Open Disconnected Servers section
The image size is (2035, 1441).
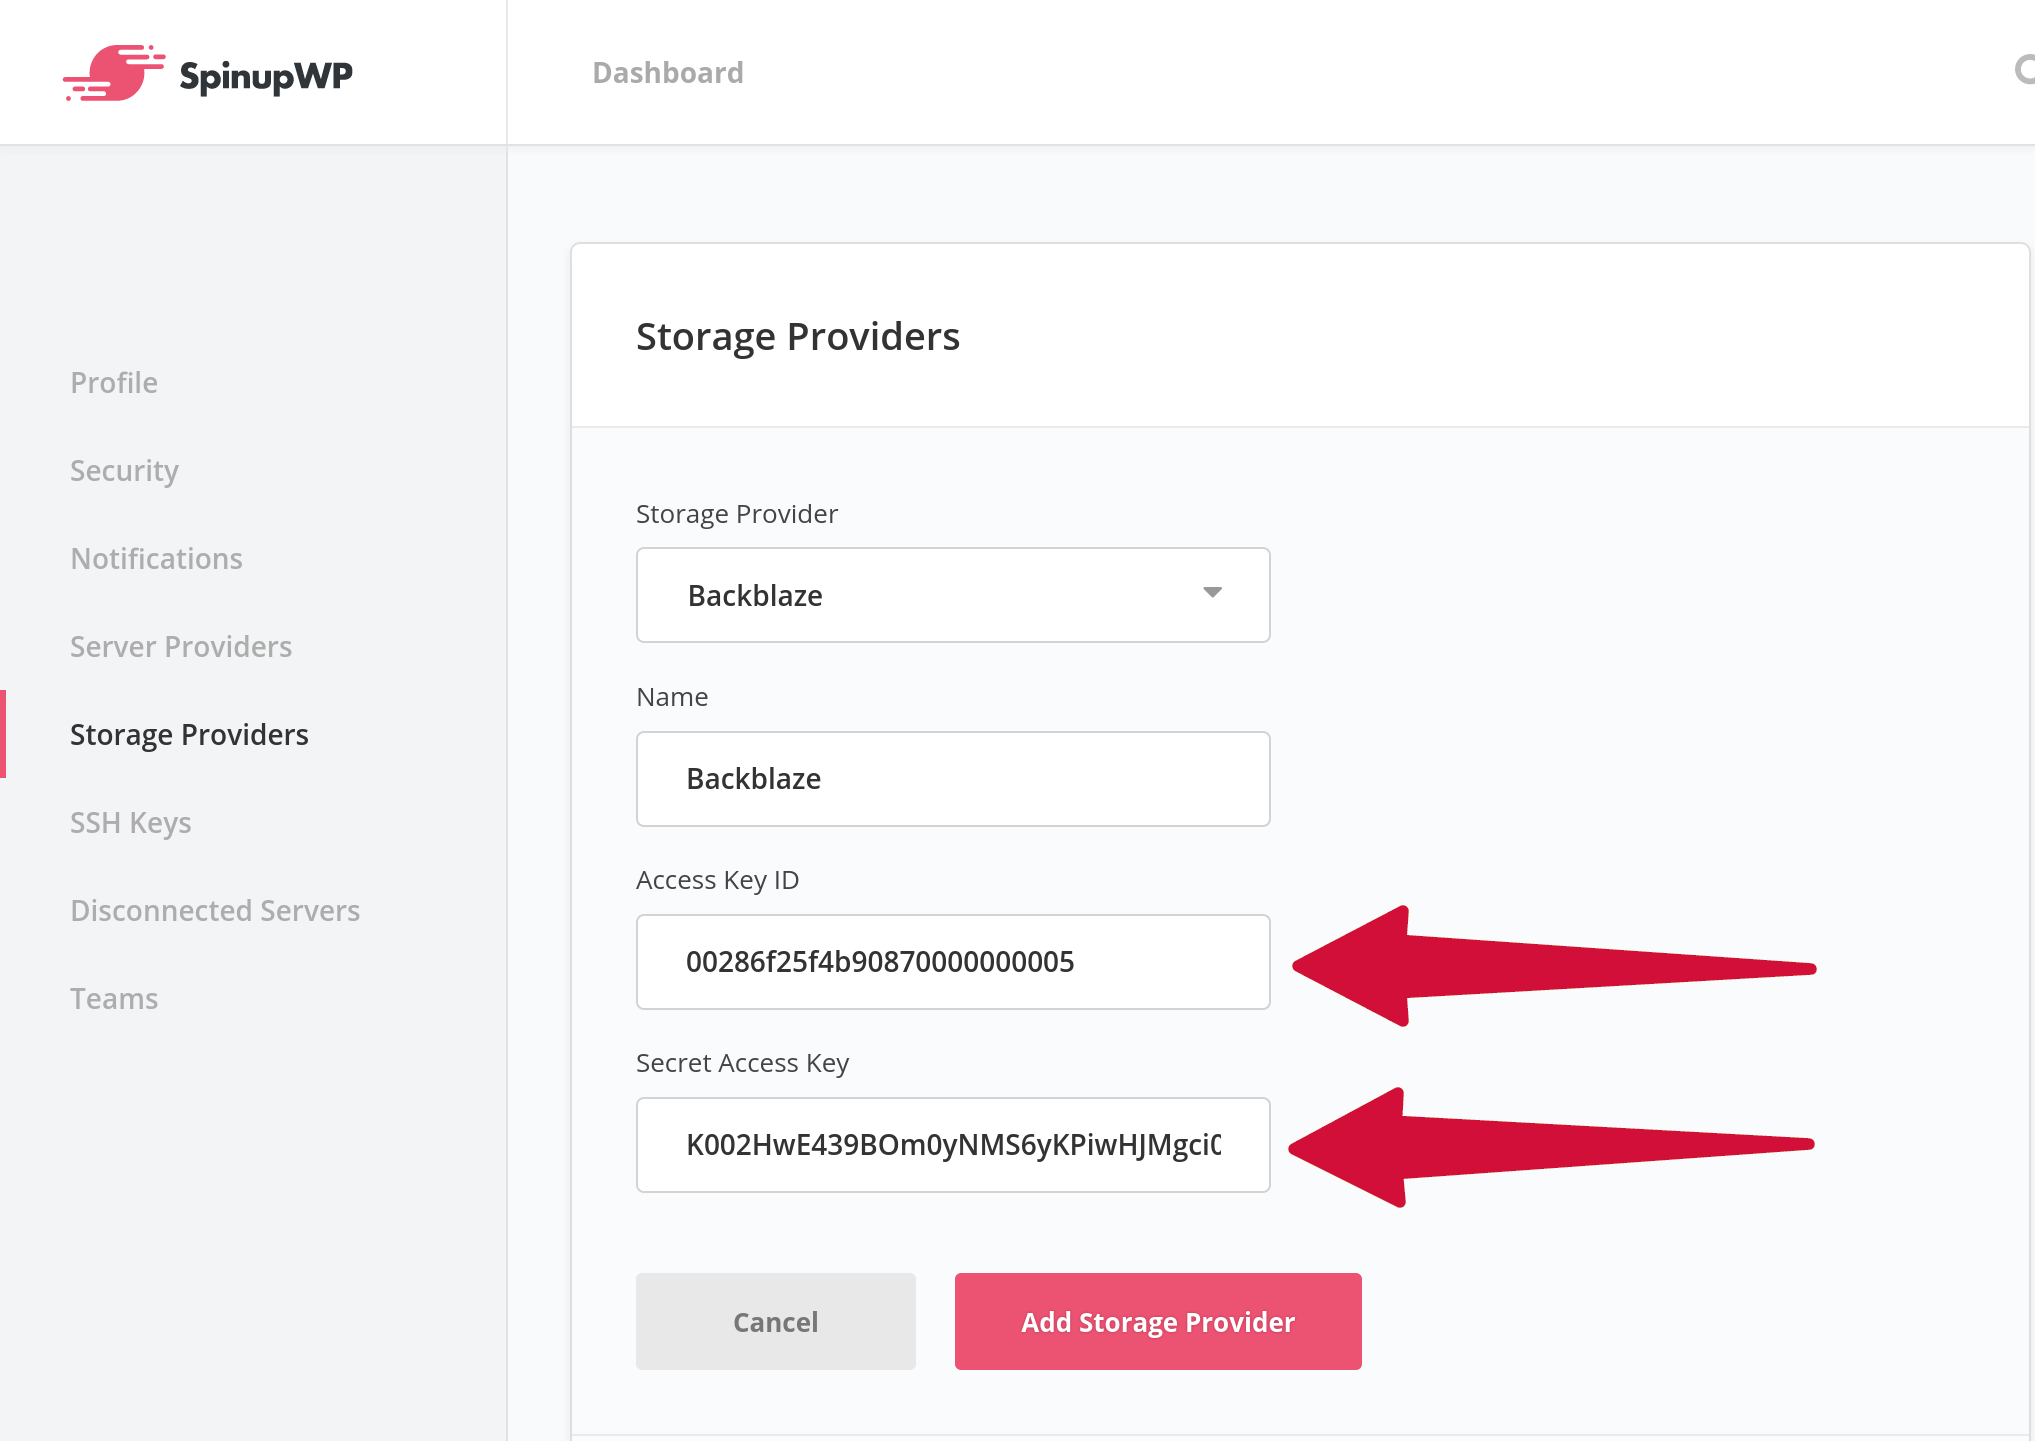215,909
